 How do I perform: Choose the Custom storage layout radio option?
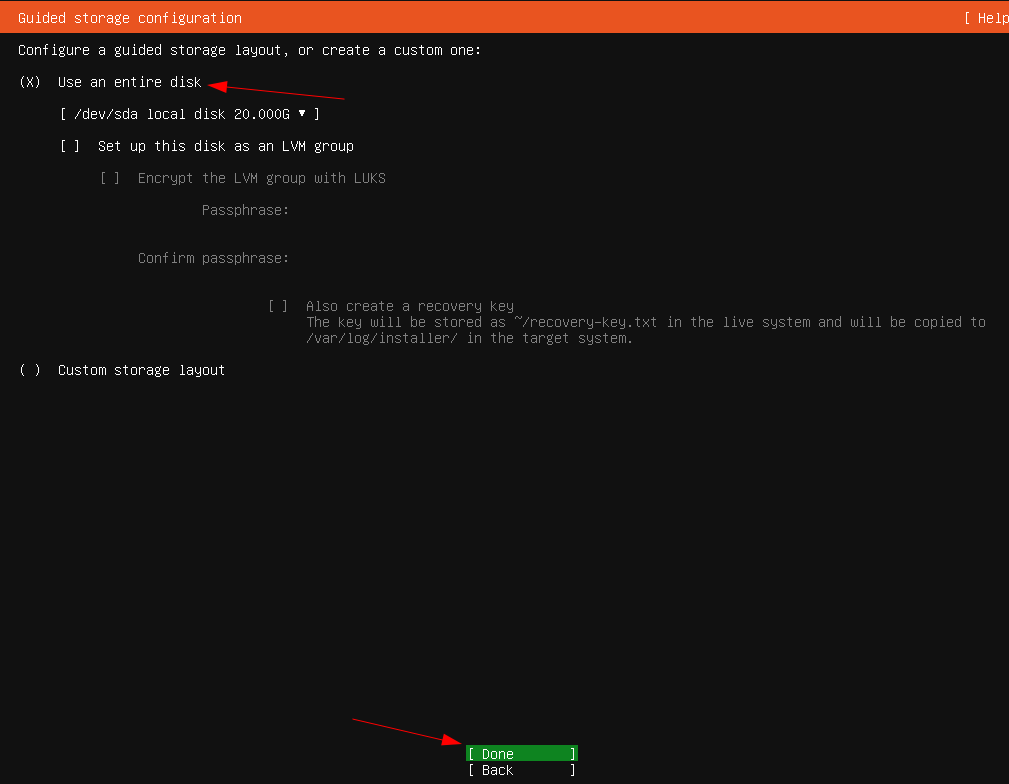tap(30, 370)
